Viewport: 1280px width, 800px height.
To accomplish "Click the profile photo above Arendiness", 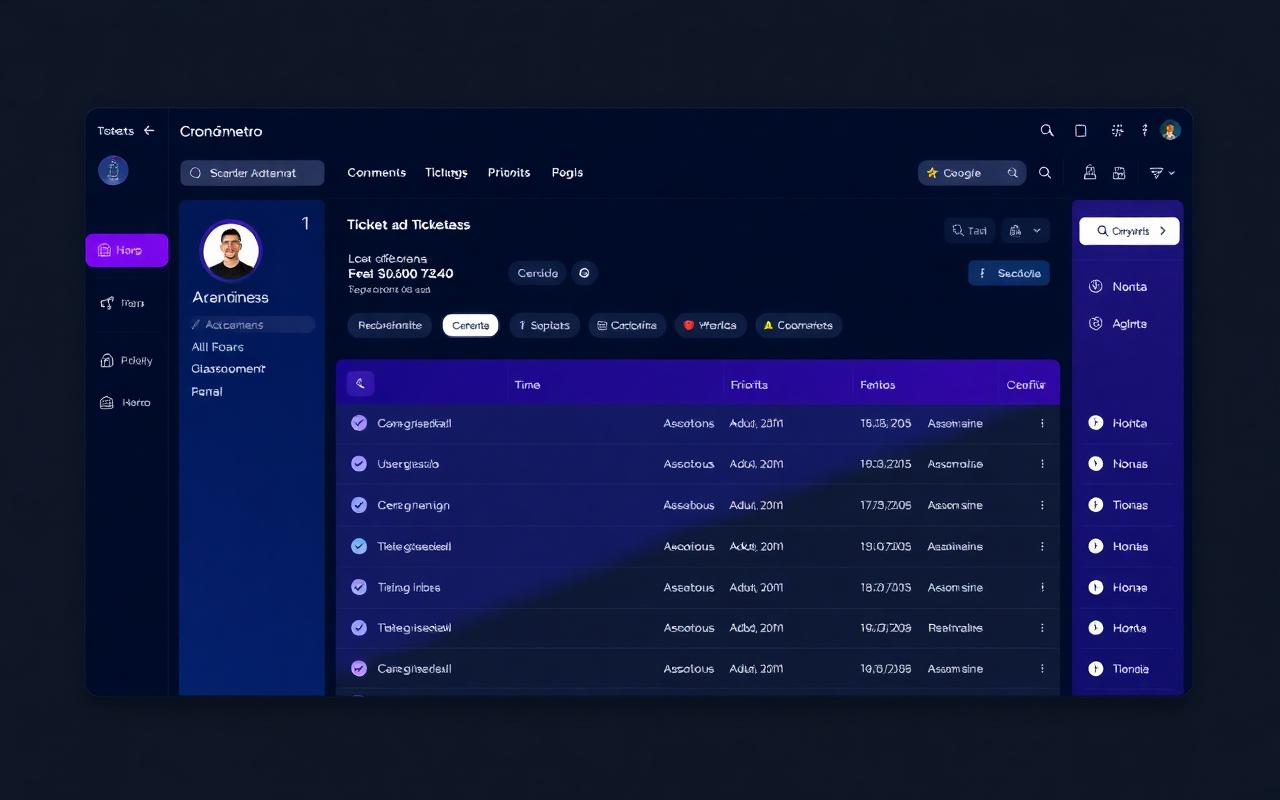I will (231, 251).
